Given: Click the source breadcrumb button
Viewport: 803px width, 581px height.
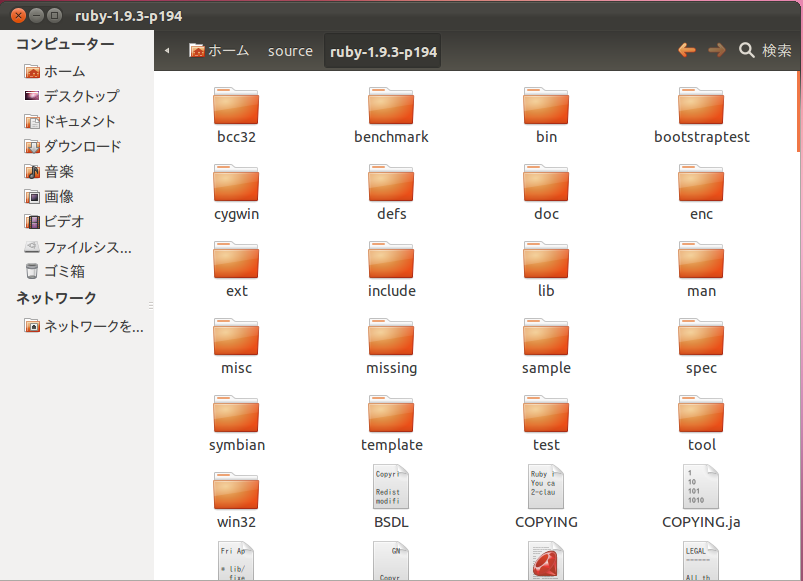Looking at the screenshot, I should pyautogui.click(x=290, y=51).
